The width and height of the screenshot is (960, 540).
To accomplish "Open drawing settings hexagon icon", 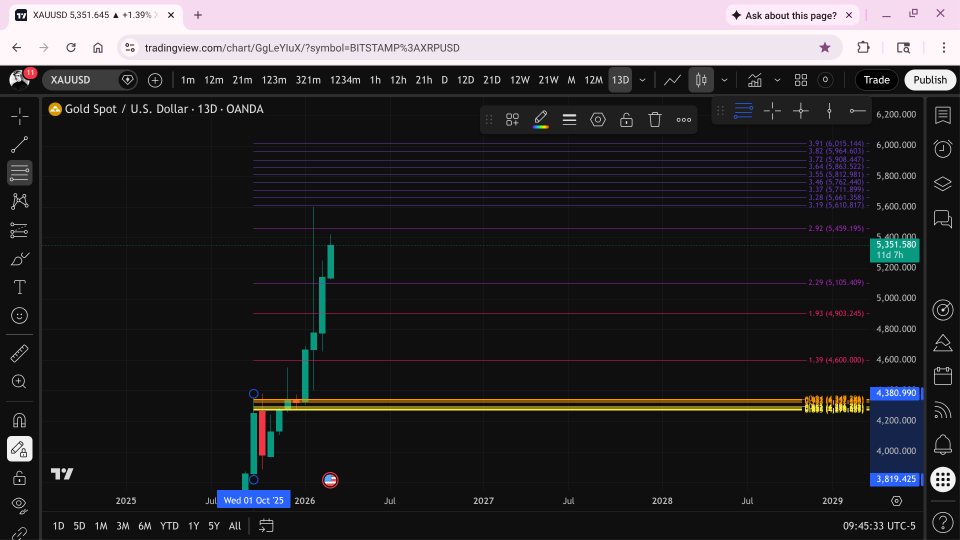I will tap(598, 119).
